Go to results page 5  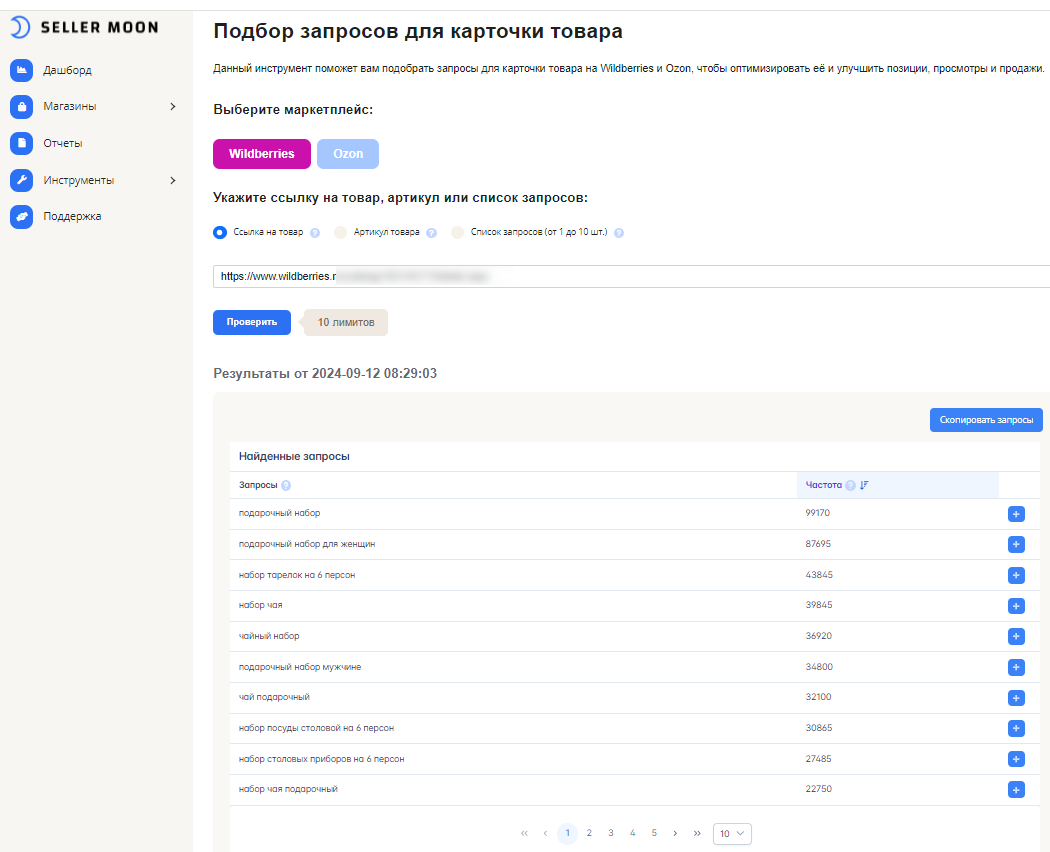(x=654, y=833)
